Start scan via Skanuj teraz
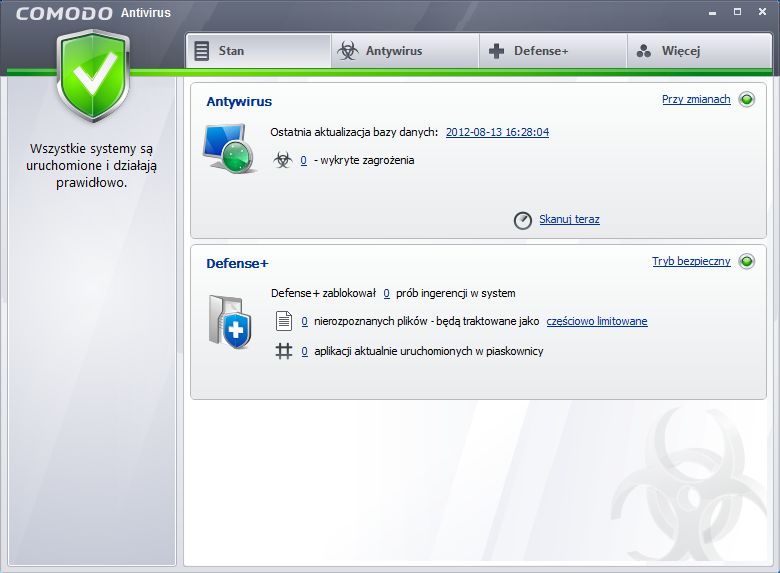780x573 pixels. pos(569,219)
